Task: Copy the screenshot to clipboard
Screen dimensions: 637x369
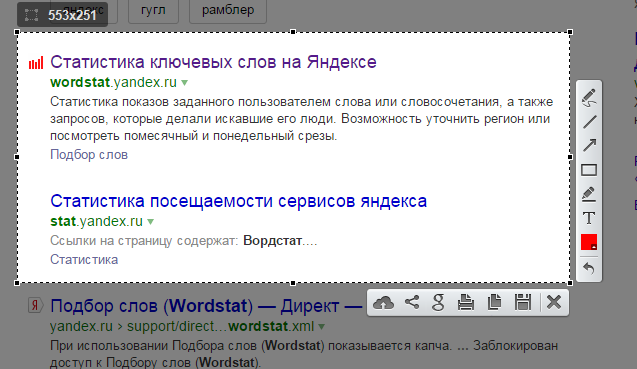Action: click(x=494, y=303)
